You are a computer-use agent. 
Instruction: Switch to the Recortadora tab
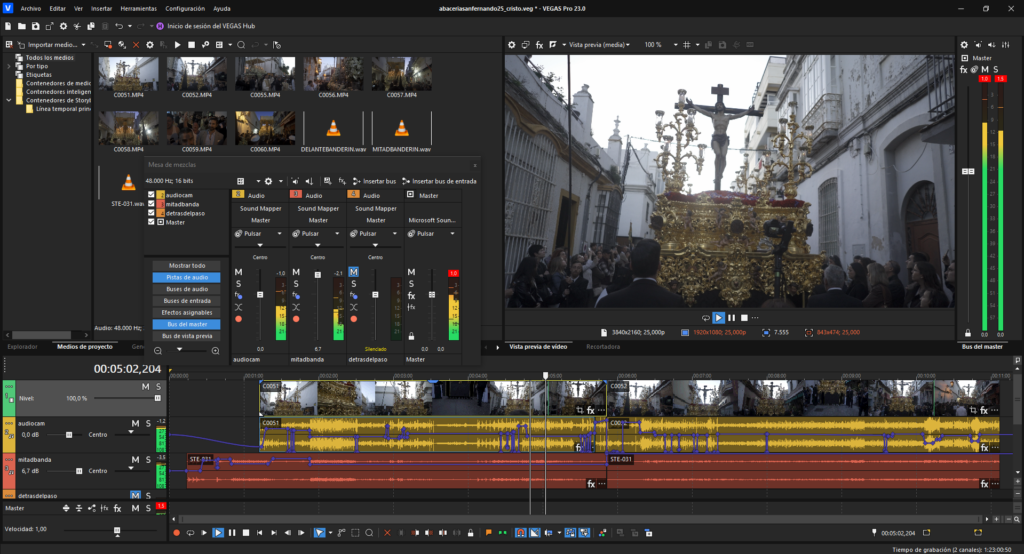[603, 347]
